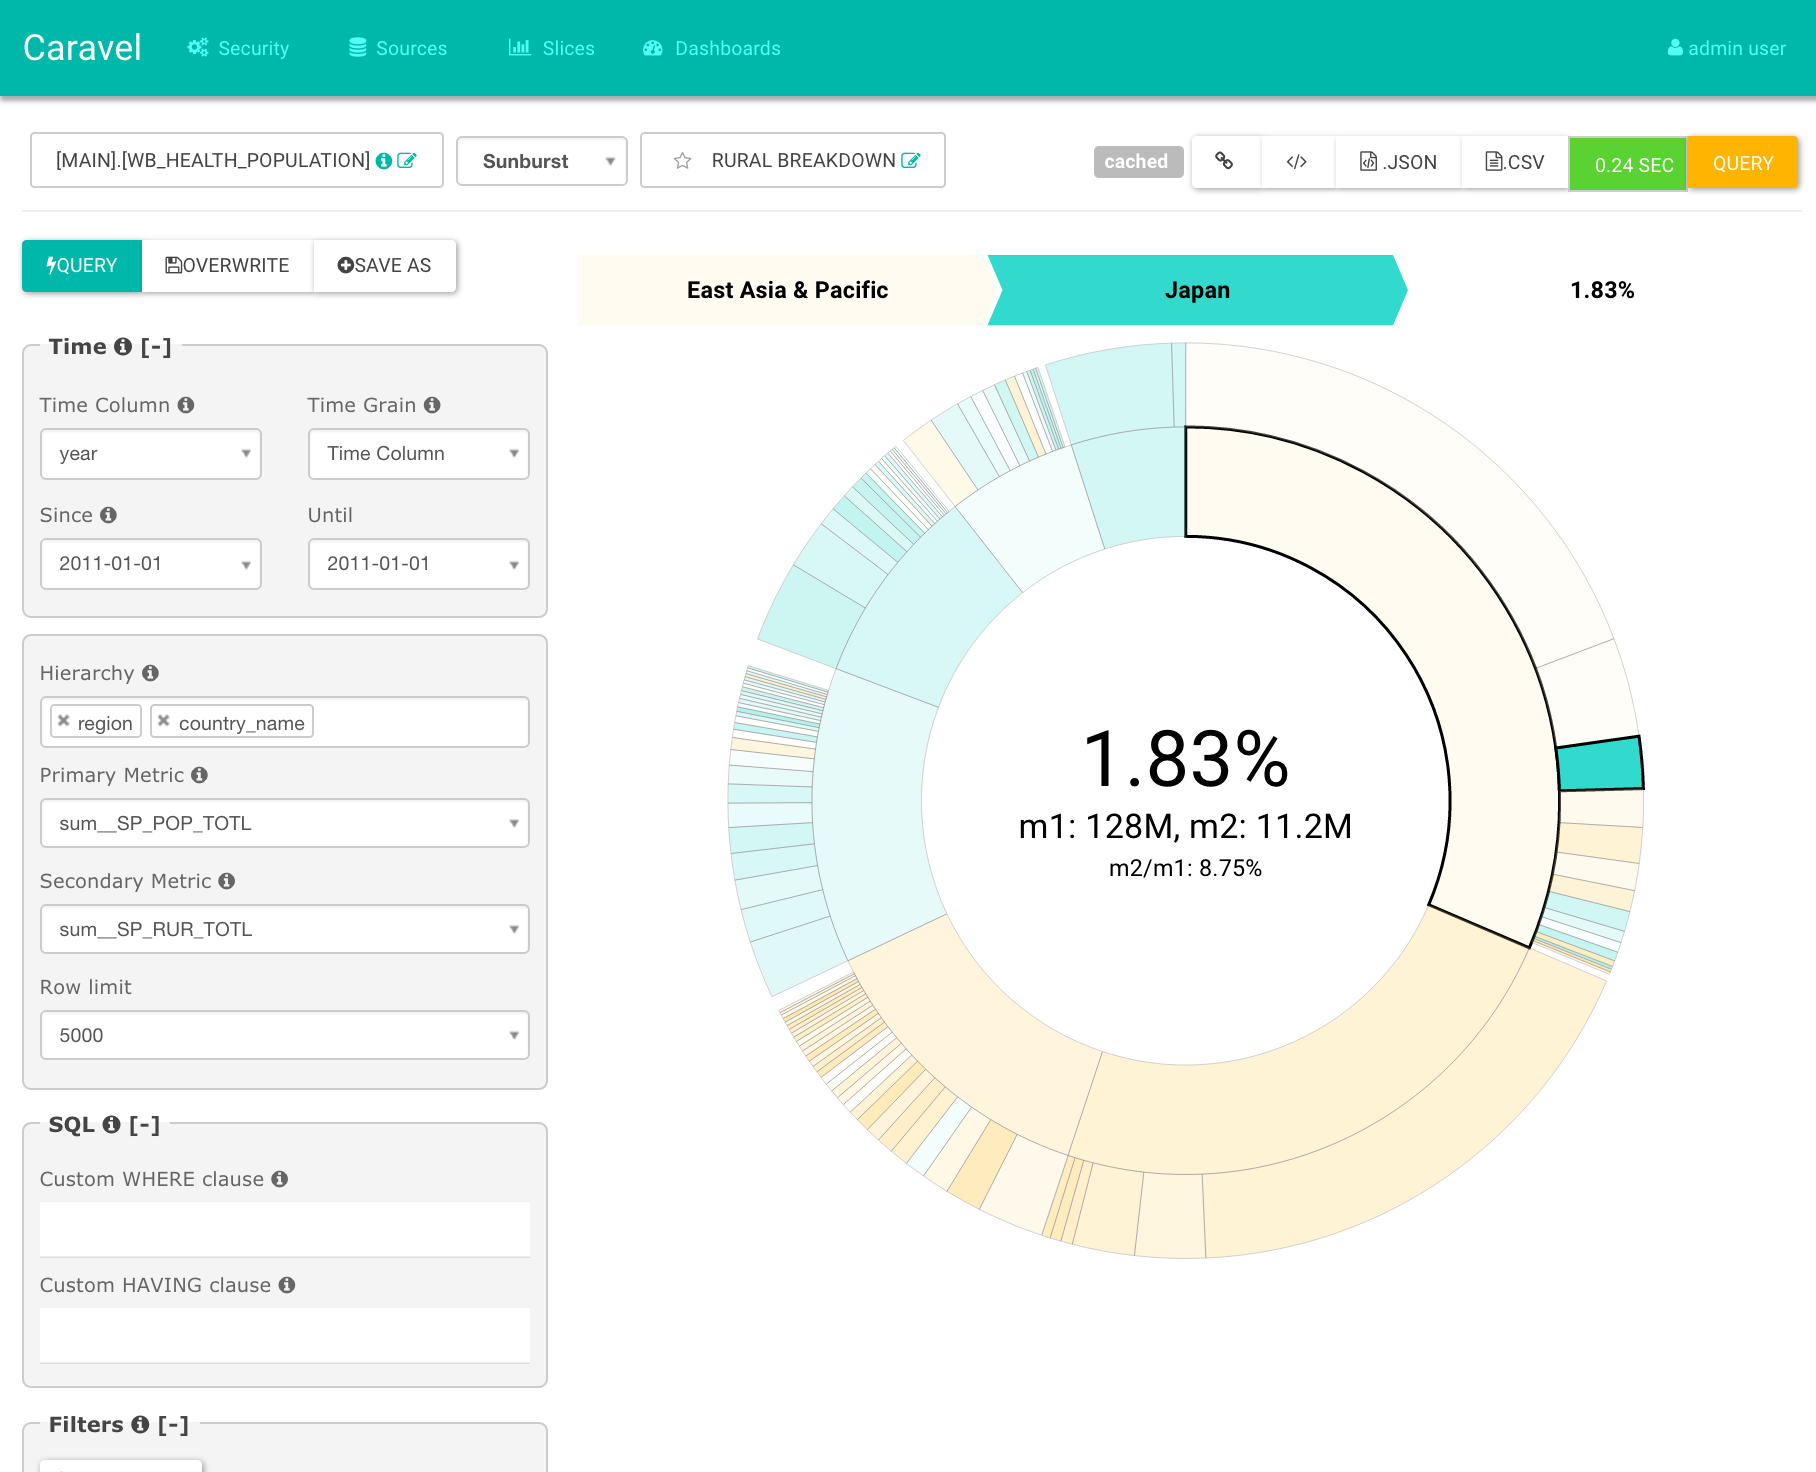Viewport: 1816px width, 1472px height.
Task: Click the highlighted teal Japan segment
Action: pos(1600,765)
